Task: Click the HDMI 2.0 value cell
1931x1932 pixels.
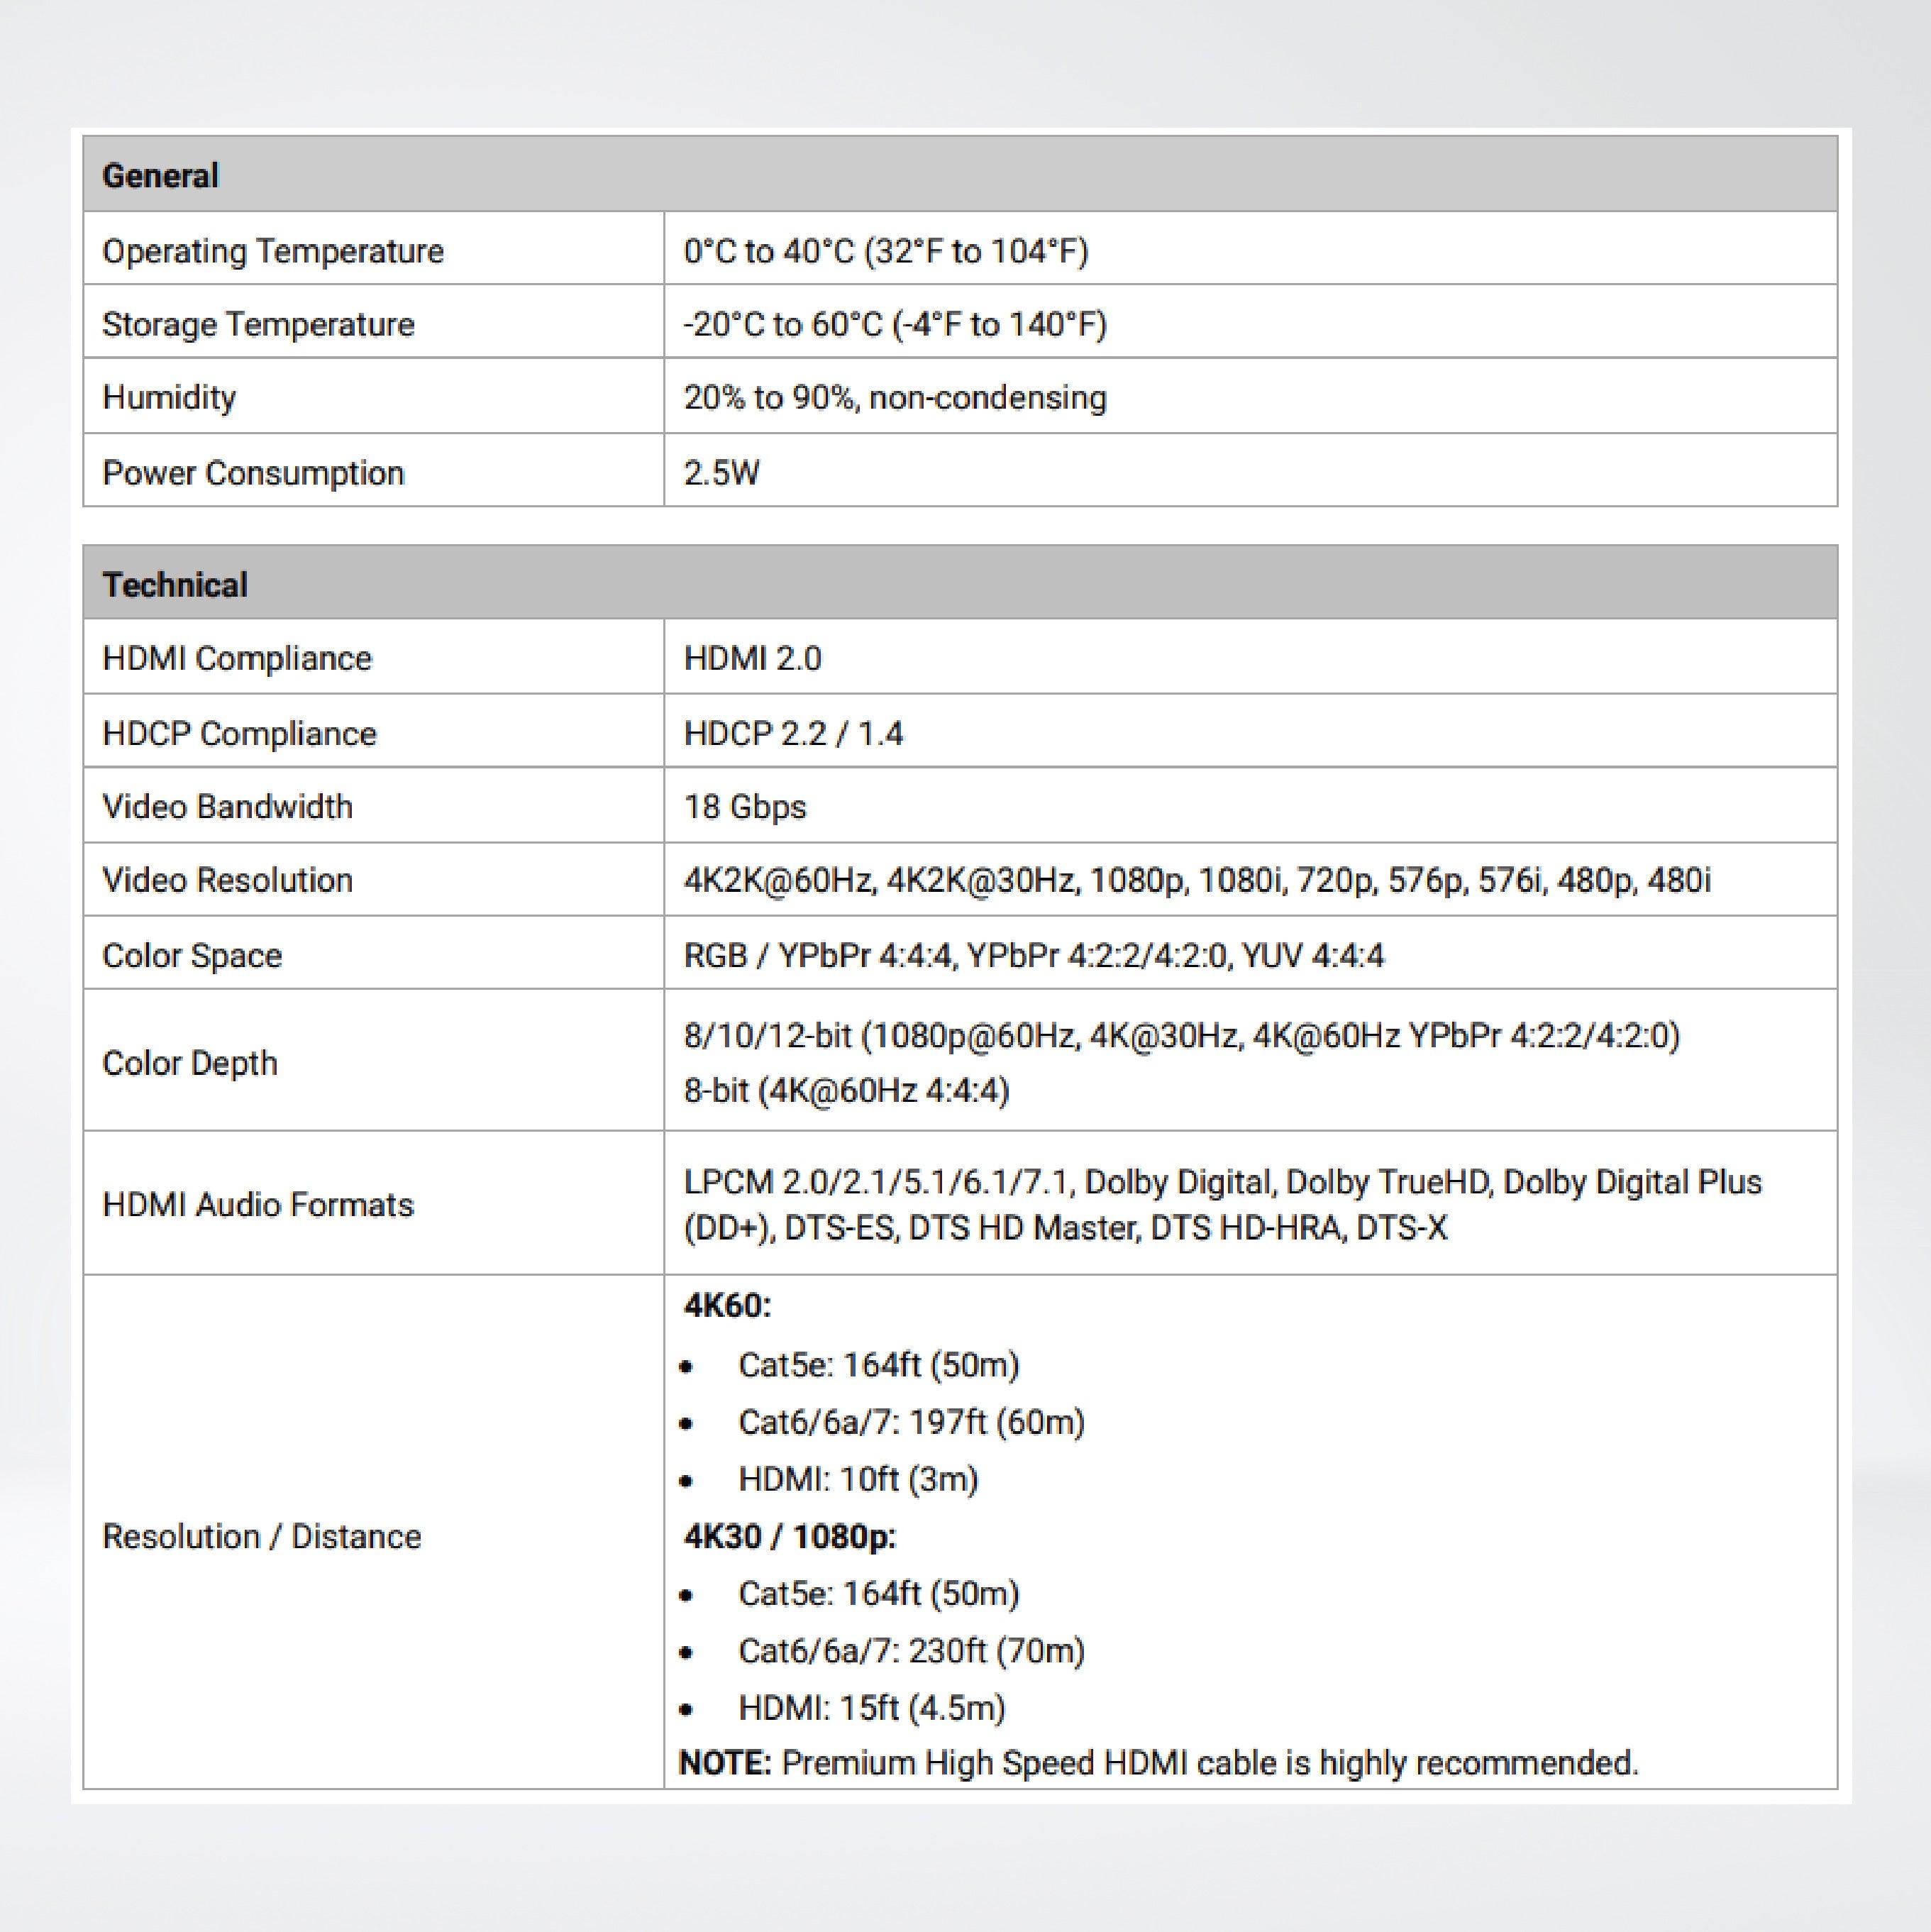Action: (x=752, y=659)
